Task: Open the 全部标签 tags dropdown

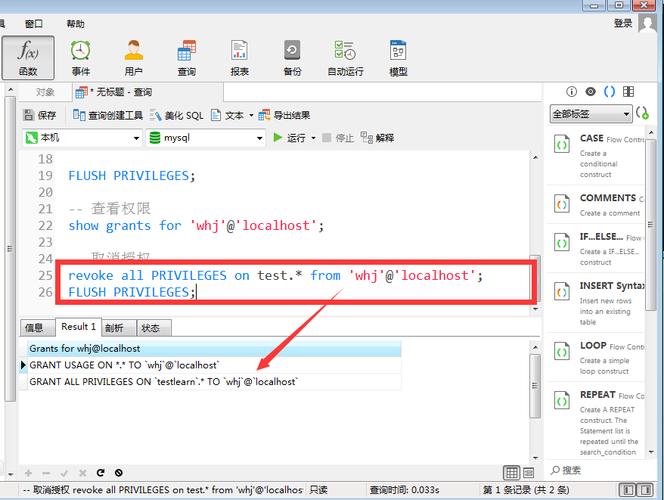Action: pos(591,114)
